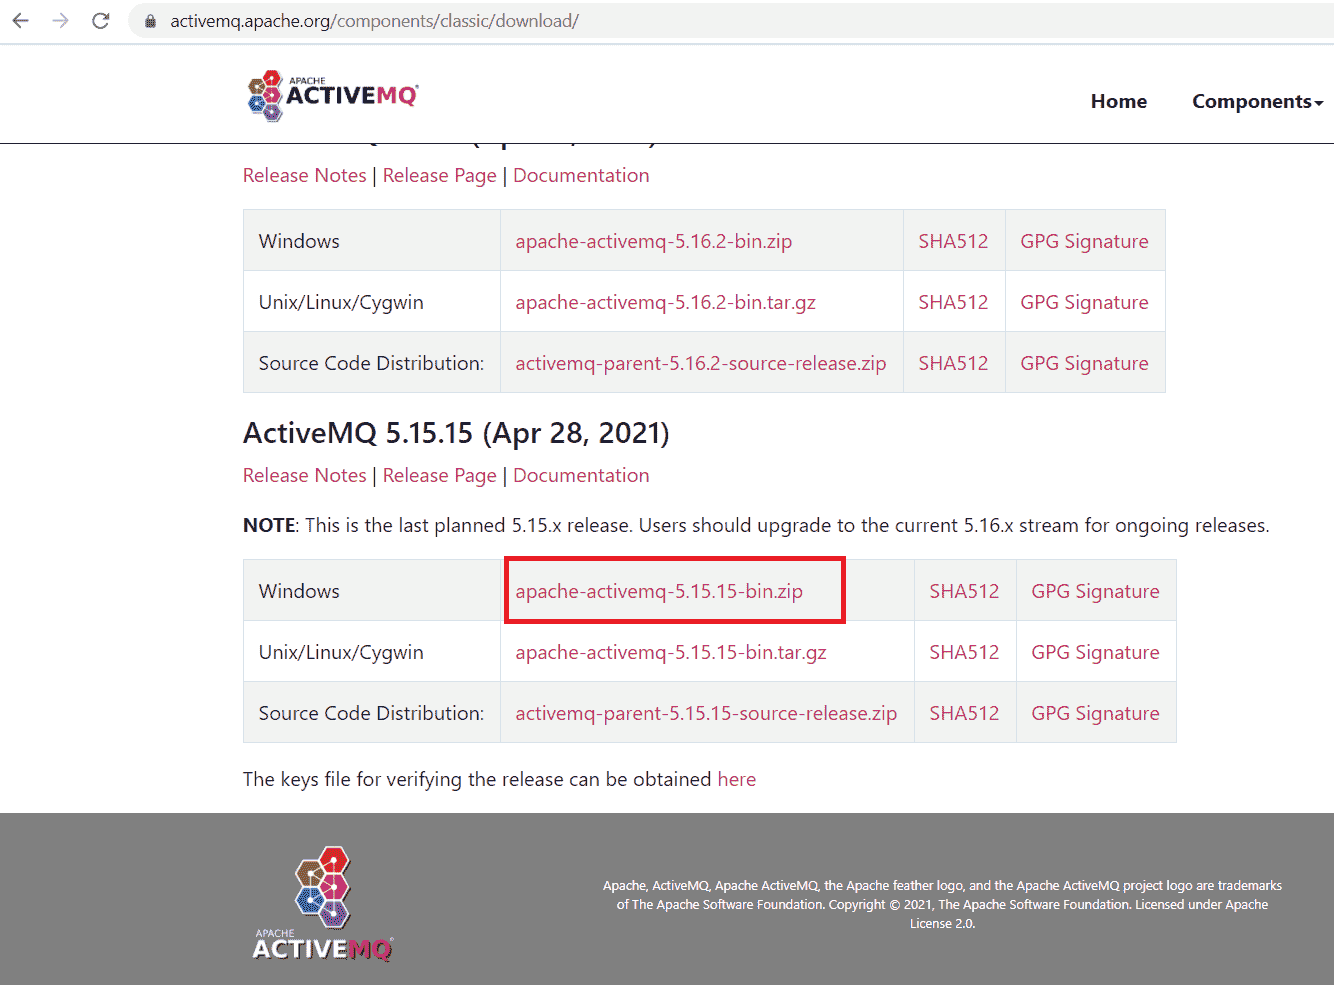Open SHA512 for activemq-parent-5.15.15-source-release.zip
1334x985 pixels.
(964, 713)
